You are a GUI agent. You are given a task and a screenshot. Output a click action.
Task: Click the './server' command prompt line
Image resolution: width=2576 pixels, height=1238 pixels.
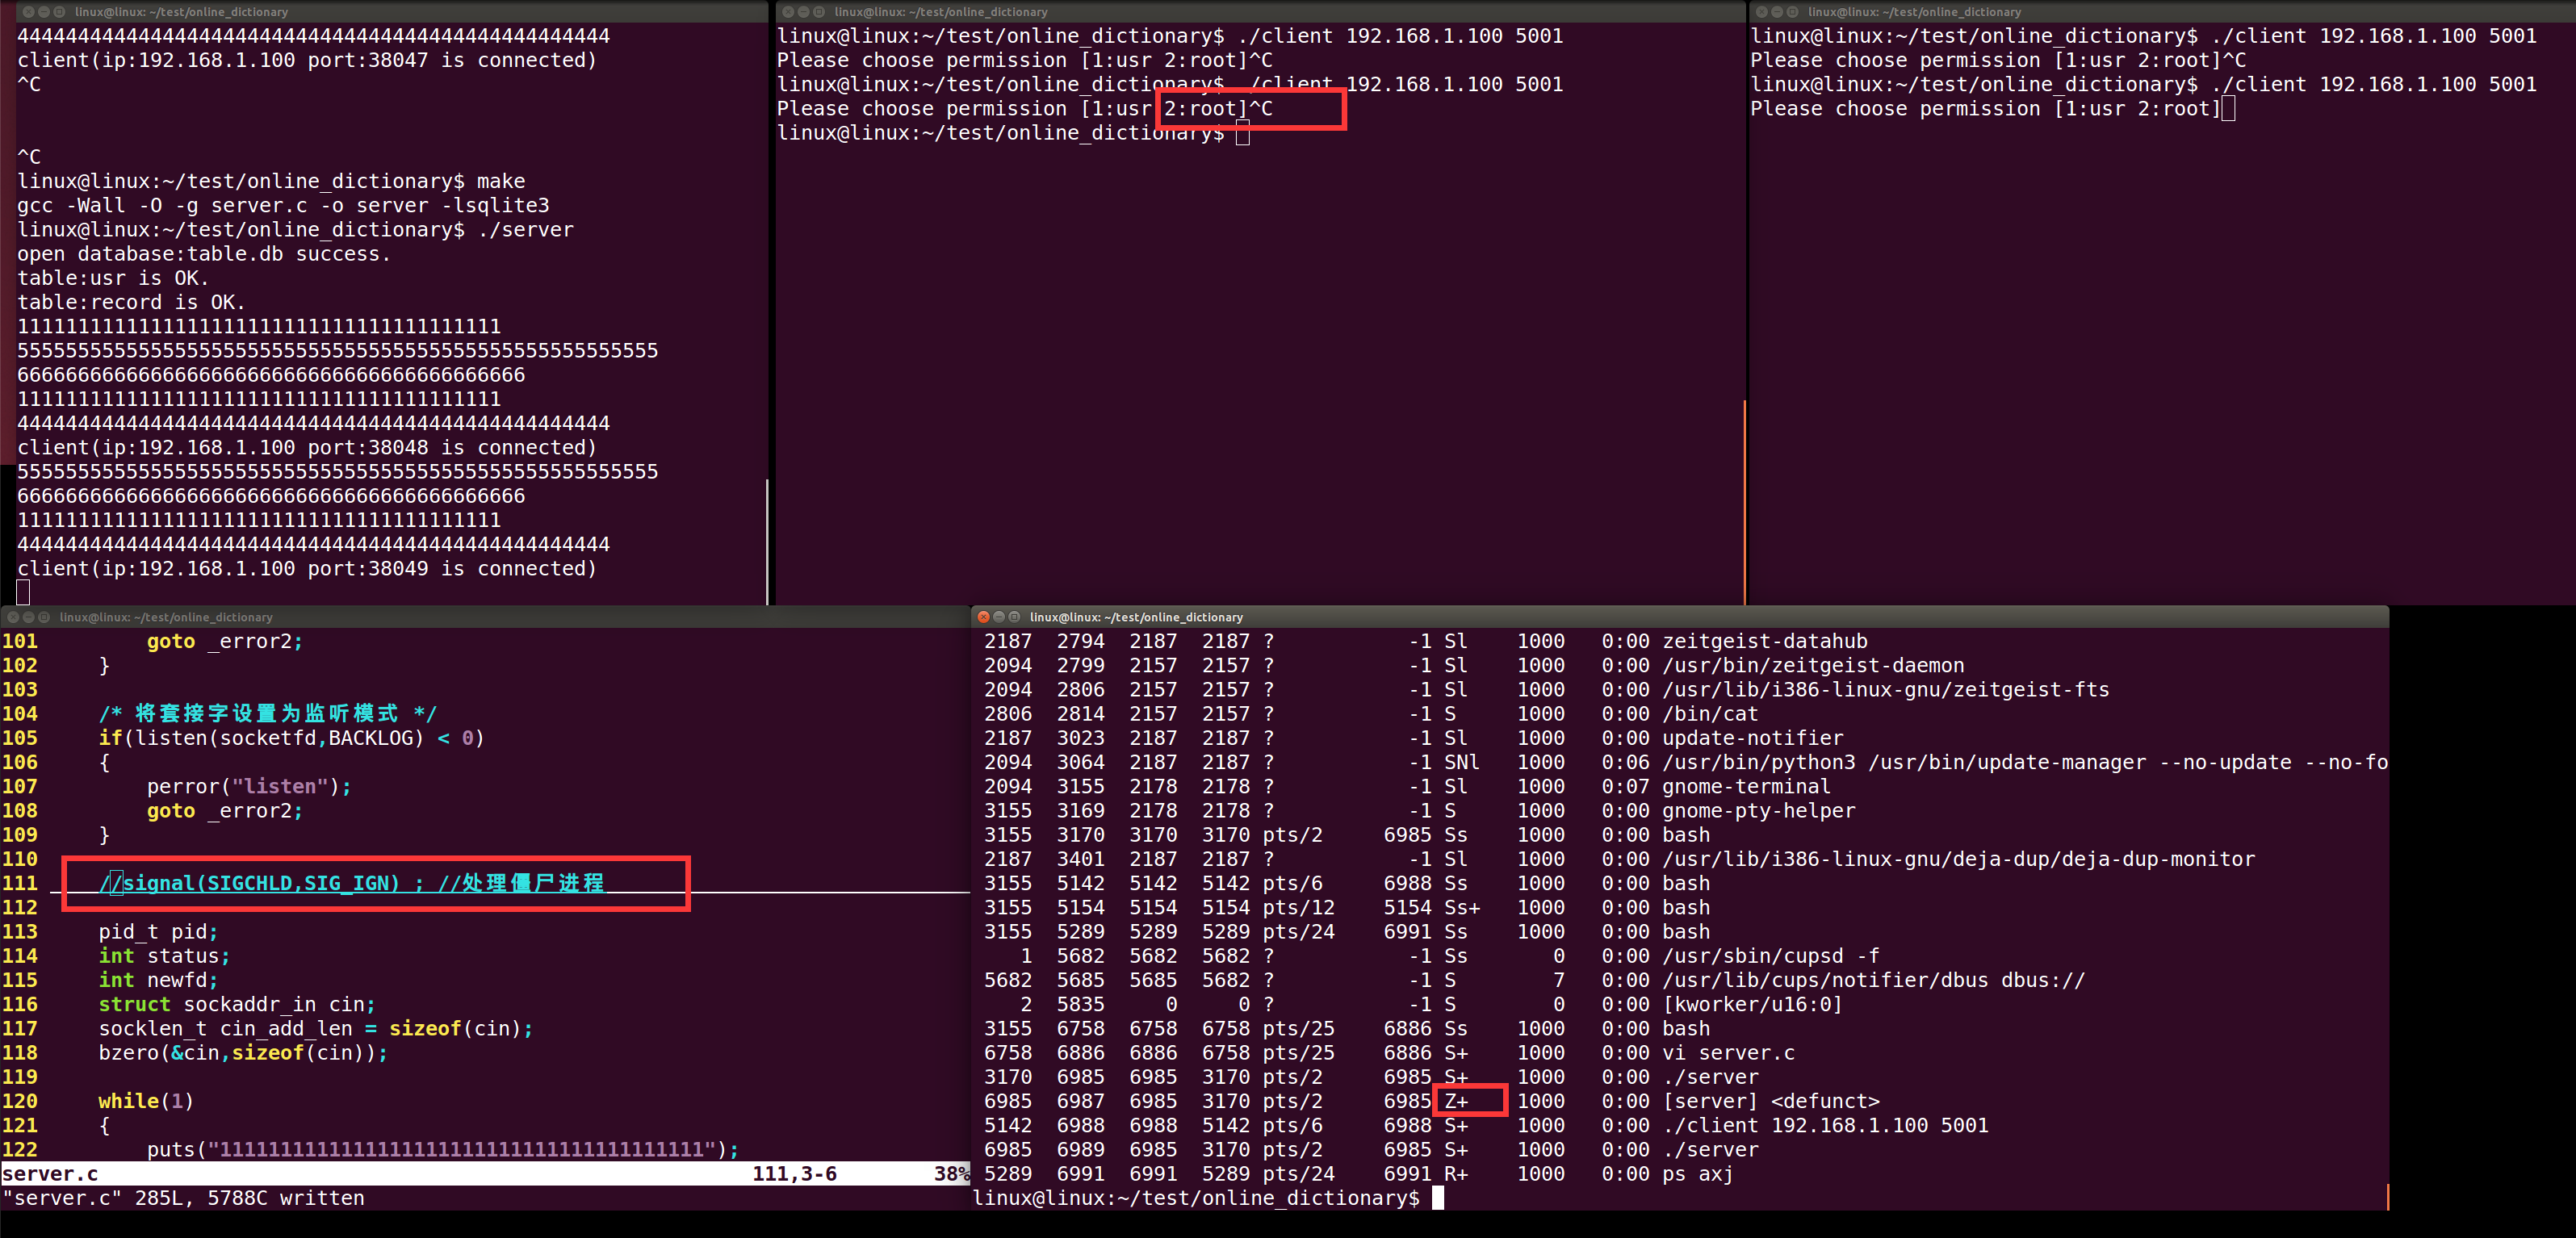coord(295,229)
